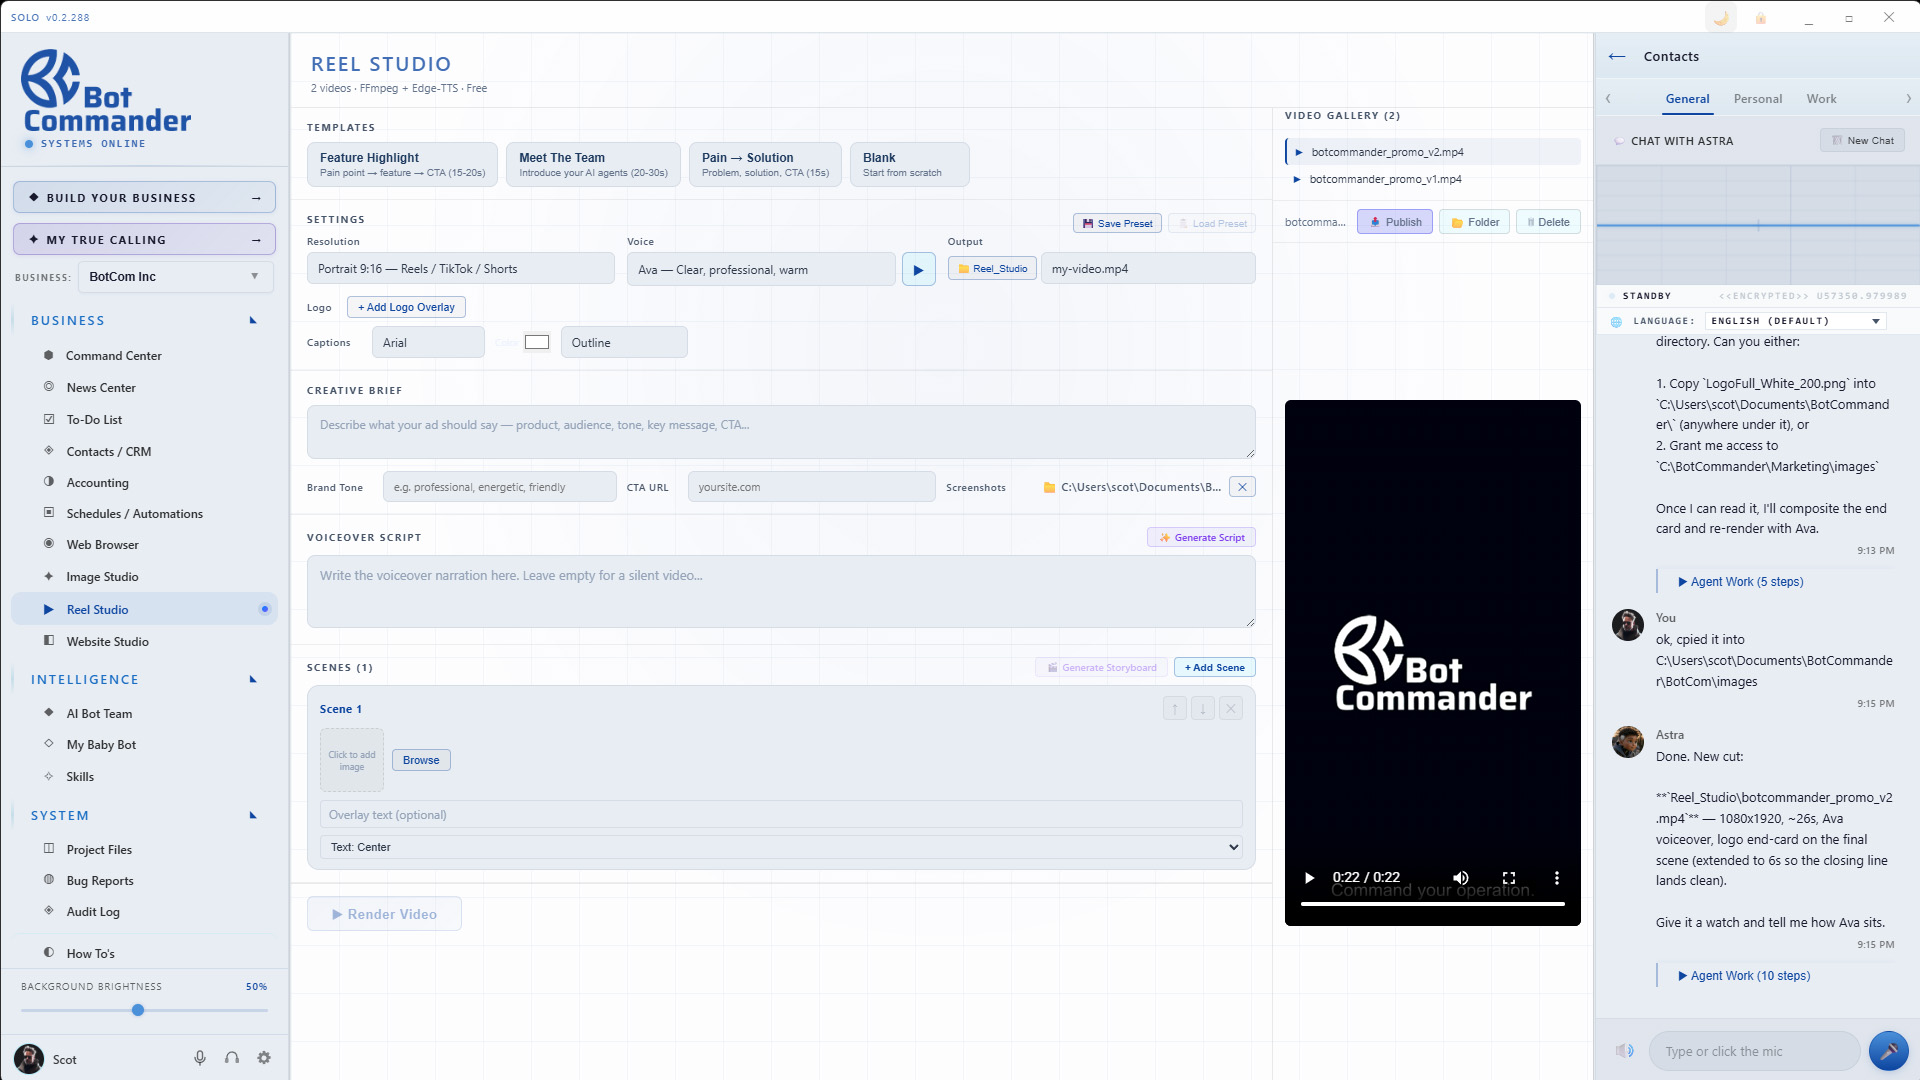Click the microphone icon beside Scot
Screen dimensions: 1920x1080
(x=200, y=1058)
